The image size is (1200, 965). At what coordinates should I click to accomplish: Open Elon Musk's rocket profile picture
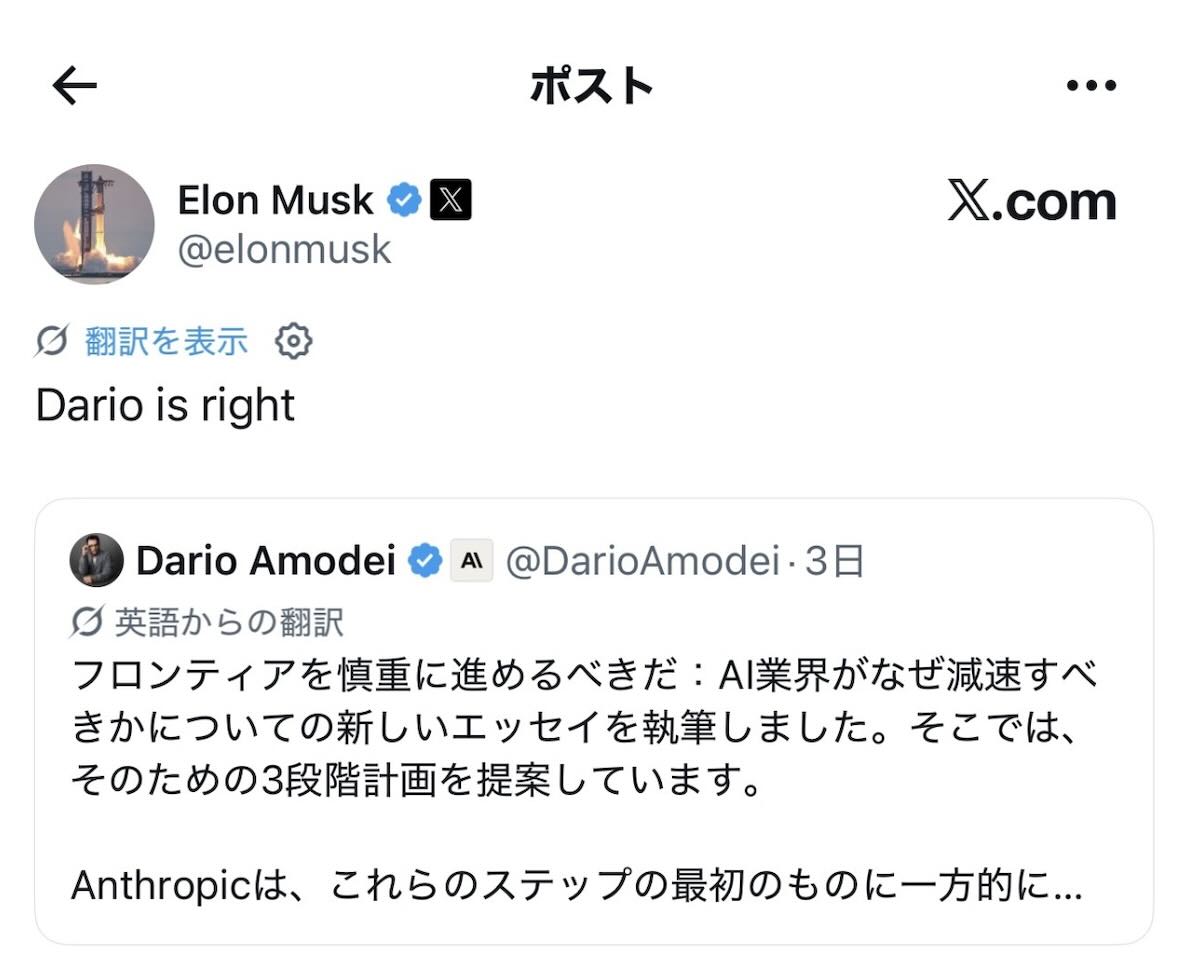point(94,224)
